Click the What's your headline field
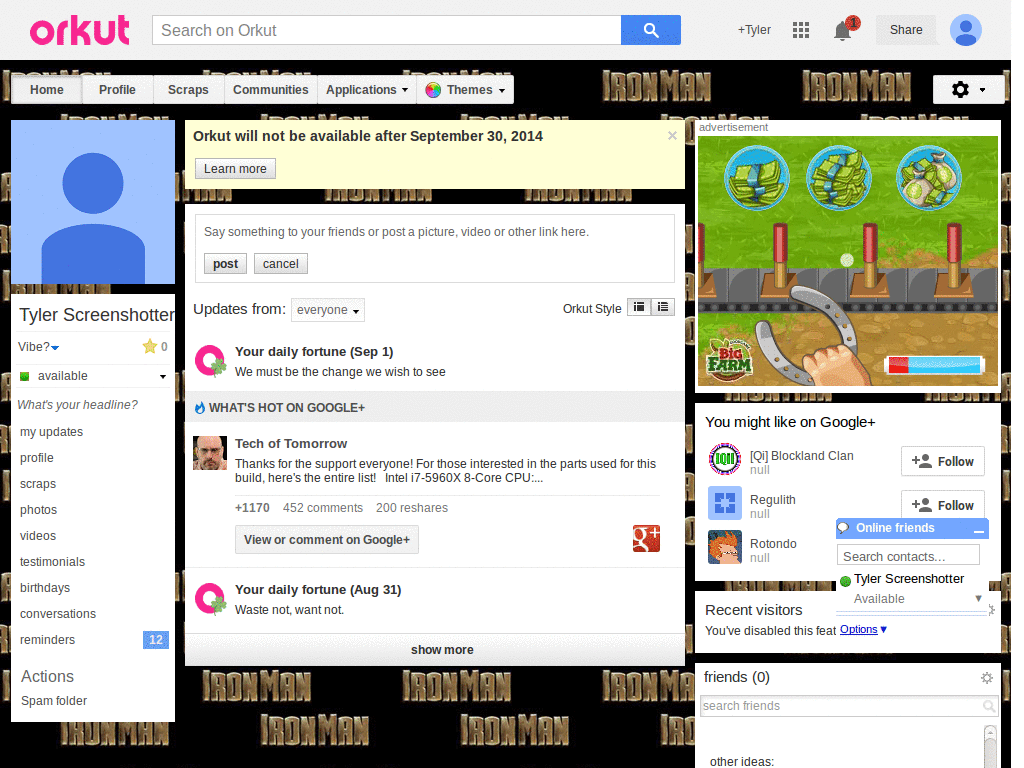The image size is (1024, 768). (x=78, y=405)
